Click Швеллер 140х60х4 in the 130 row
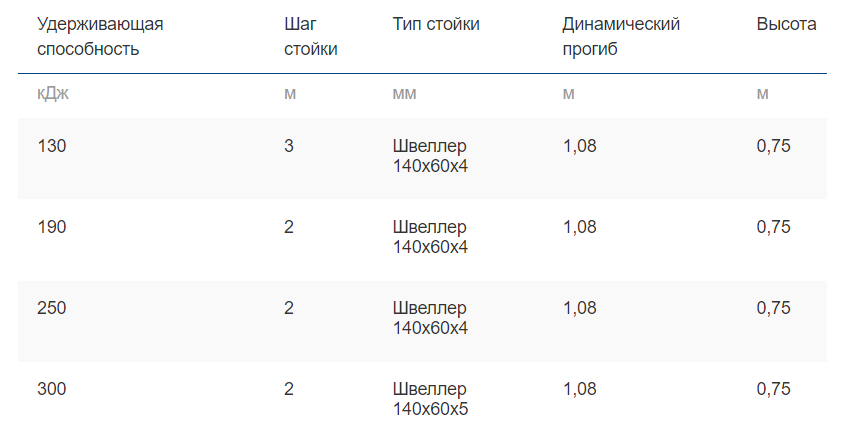 pyautogui.click(x=430, y=156)
